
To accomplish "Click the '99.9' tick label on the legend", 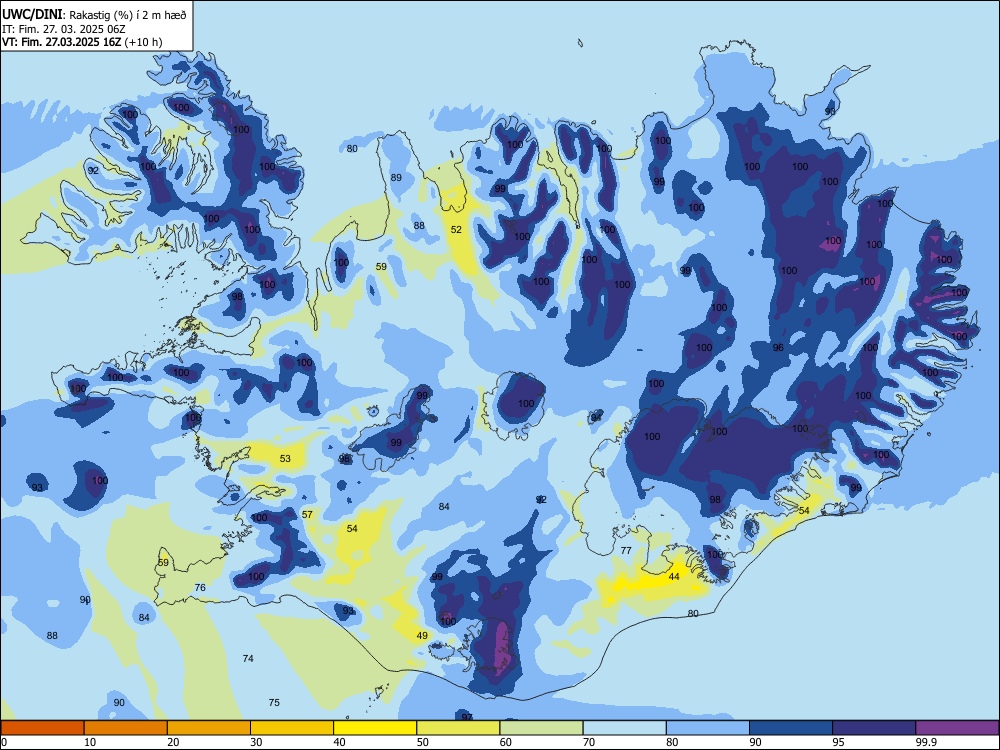I will point(925,742).
